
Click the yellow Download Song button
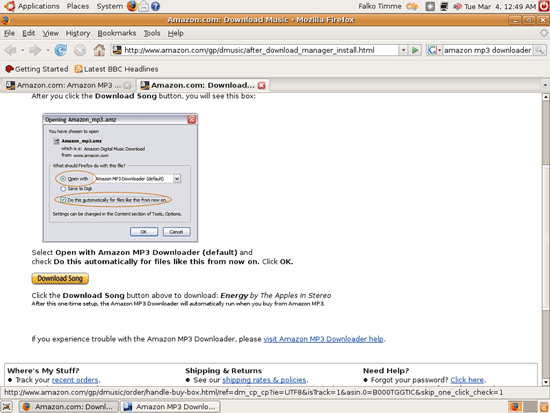pos(60,279)
